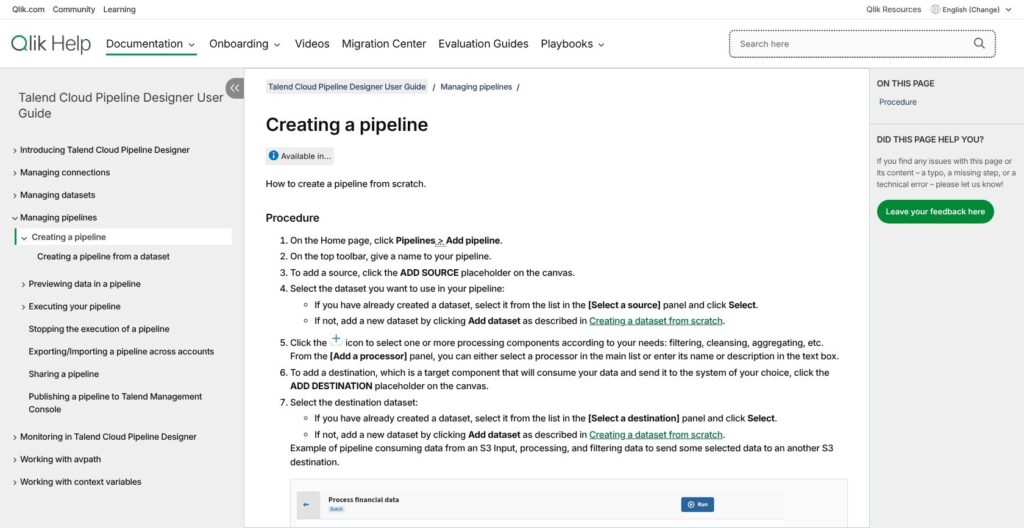This screenshot has width=1024, height=528.
Task: Click the Creating a pipeline page heading
Action: [x=347, y=125]
